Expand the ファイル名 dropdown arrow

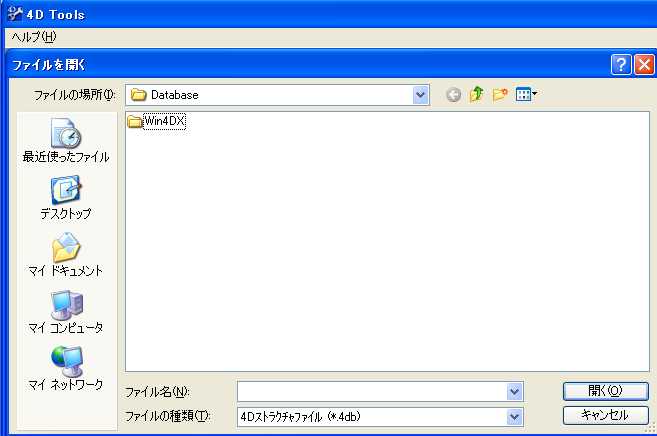coord(515,391)
